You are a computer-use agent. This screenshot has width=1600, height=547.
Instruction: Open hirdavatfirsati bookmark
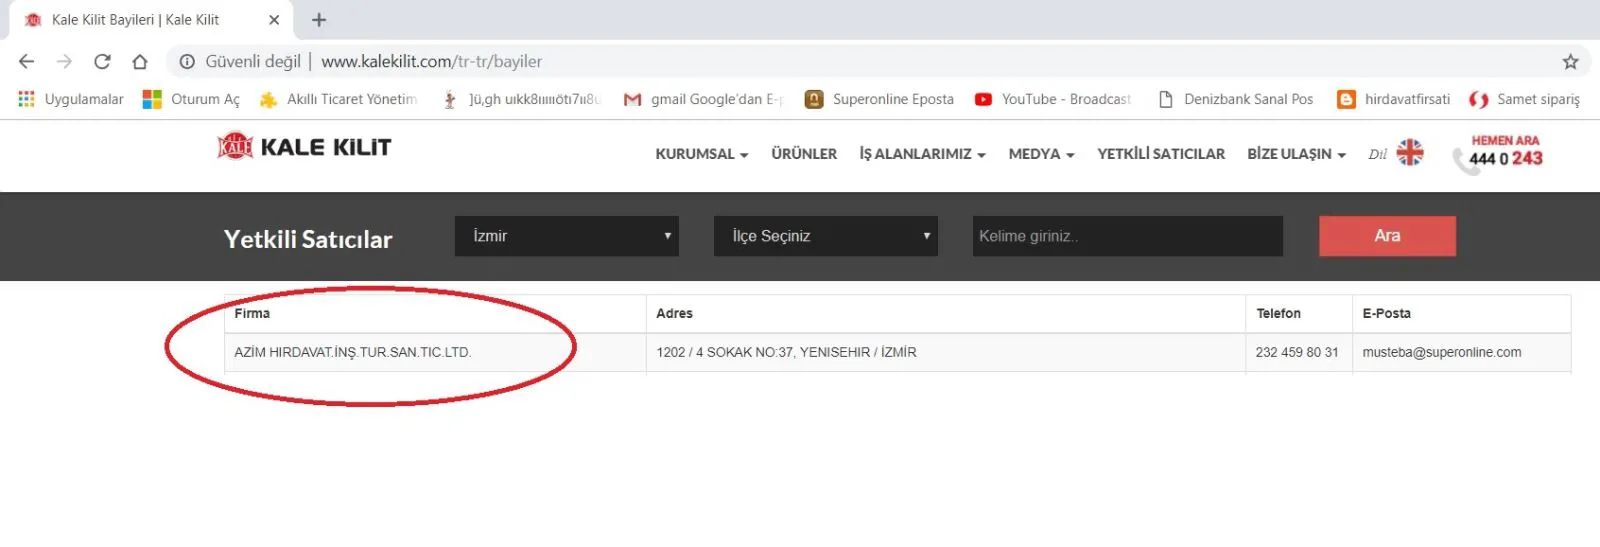click(x=1394, y=99)
